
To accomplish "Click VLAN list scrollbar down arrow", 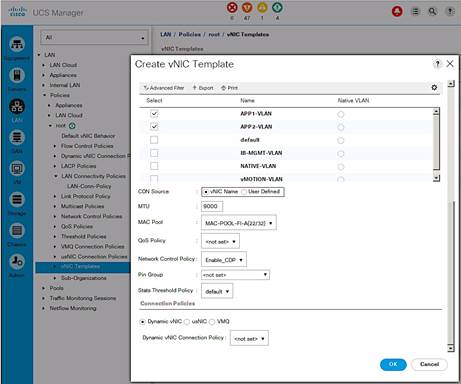I will click(436, 178).
